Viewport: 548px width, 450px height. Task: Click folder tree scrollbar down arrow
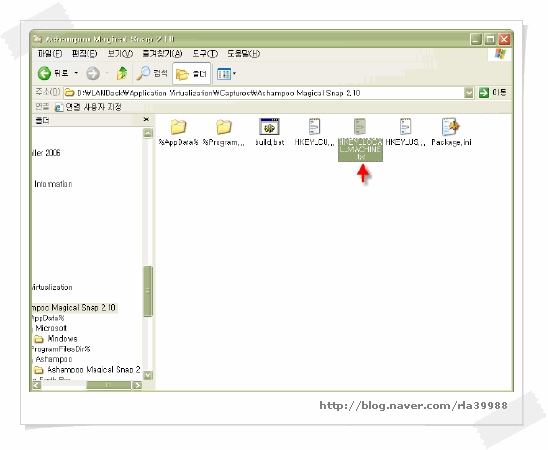(x=148, y=375)
